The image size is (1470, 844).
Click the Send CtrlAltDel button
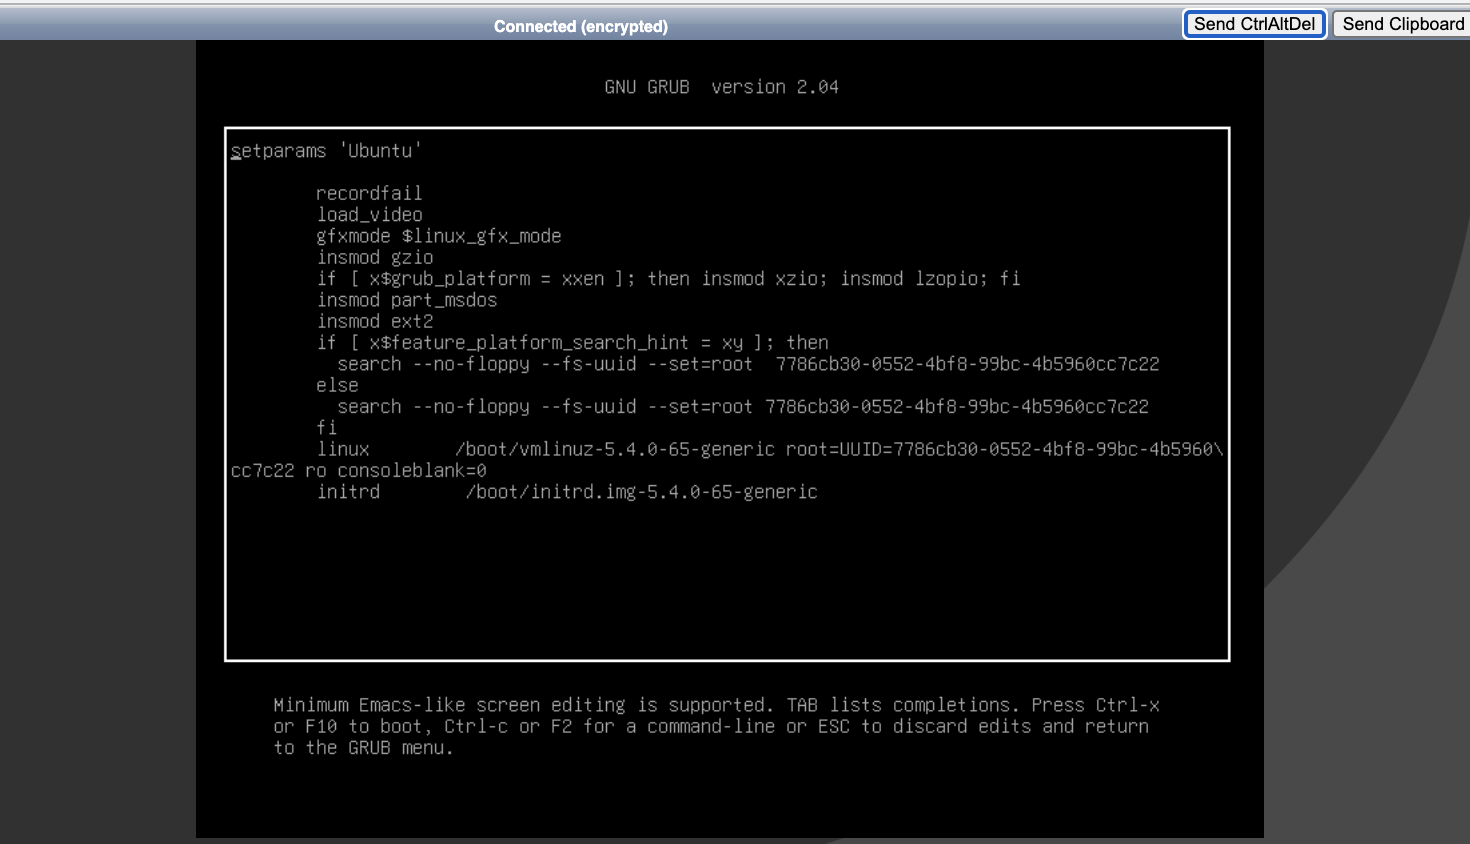tap(1255, 24)
